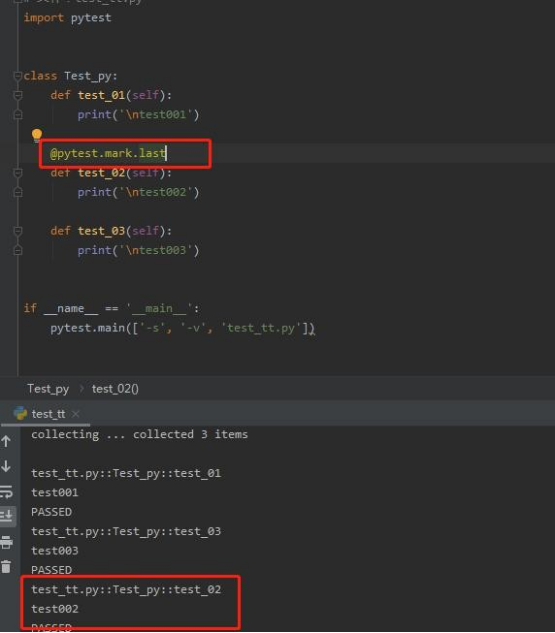This screenshot has height=633, width=555.
Task: Click the test_01 function name
Action: click(x=101, y=95)
